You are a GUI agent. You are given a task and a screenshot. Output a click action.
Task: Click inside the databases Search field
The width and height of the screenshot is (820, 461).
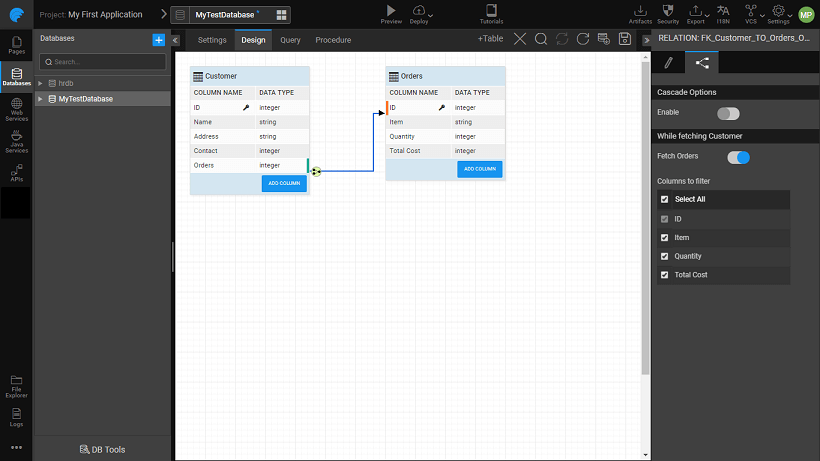click(x=103, y=62)
